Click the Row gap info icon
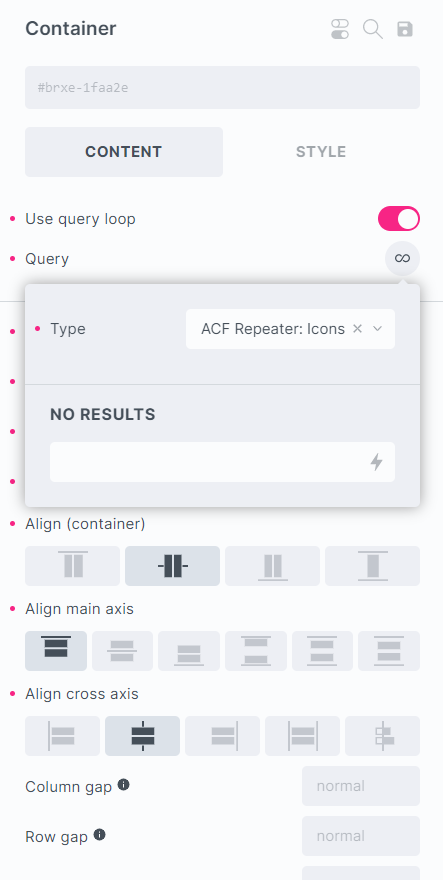The height and width of the screenshot is (880, 443). coord(99,835)
